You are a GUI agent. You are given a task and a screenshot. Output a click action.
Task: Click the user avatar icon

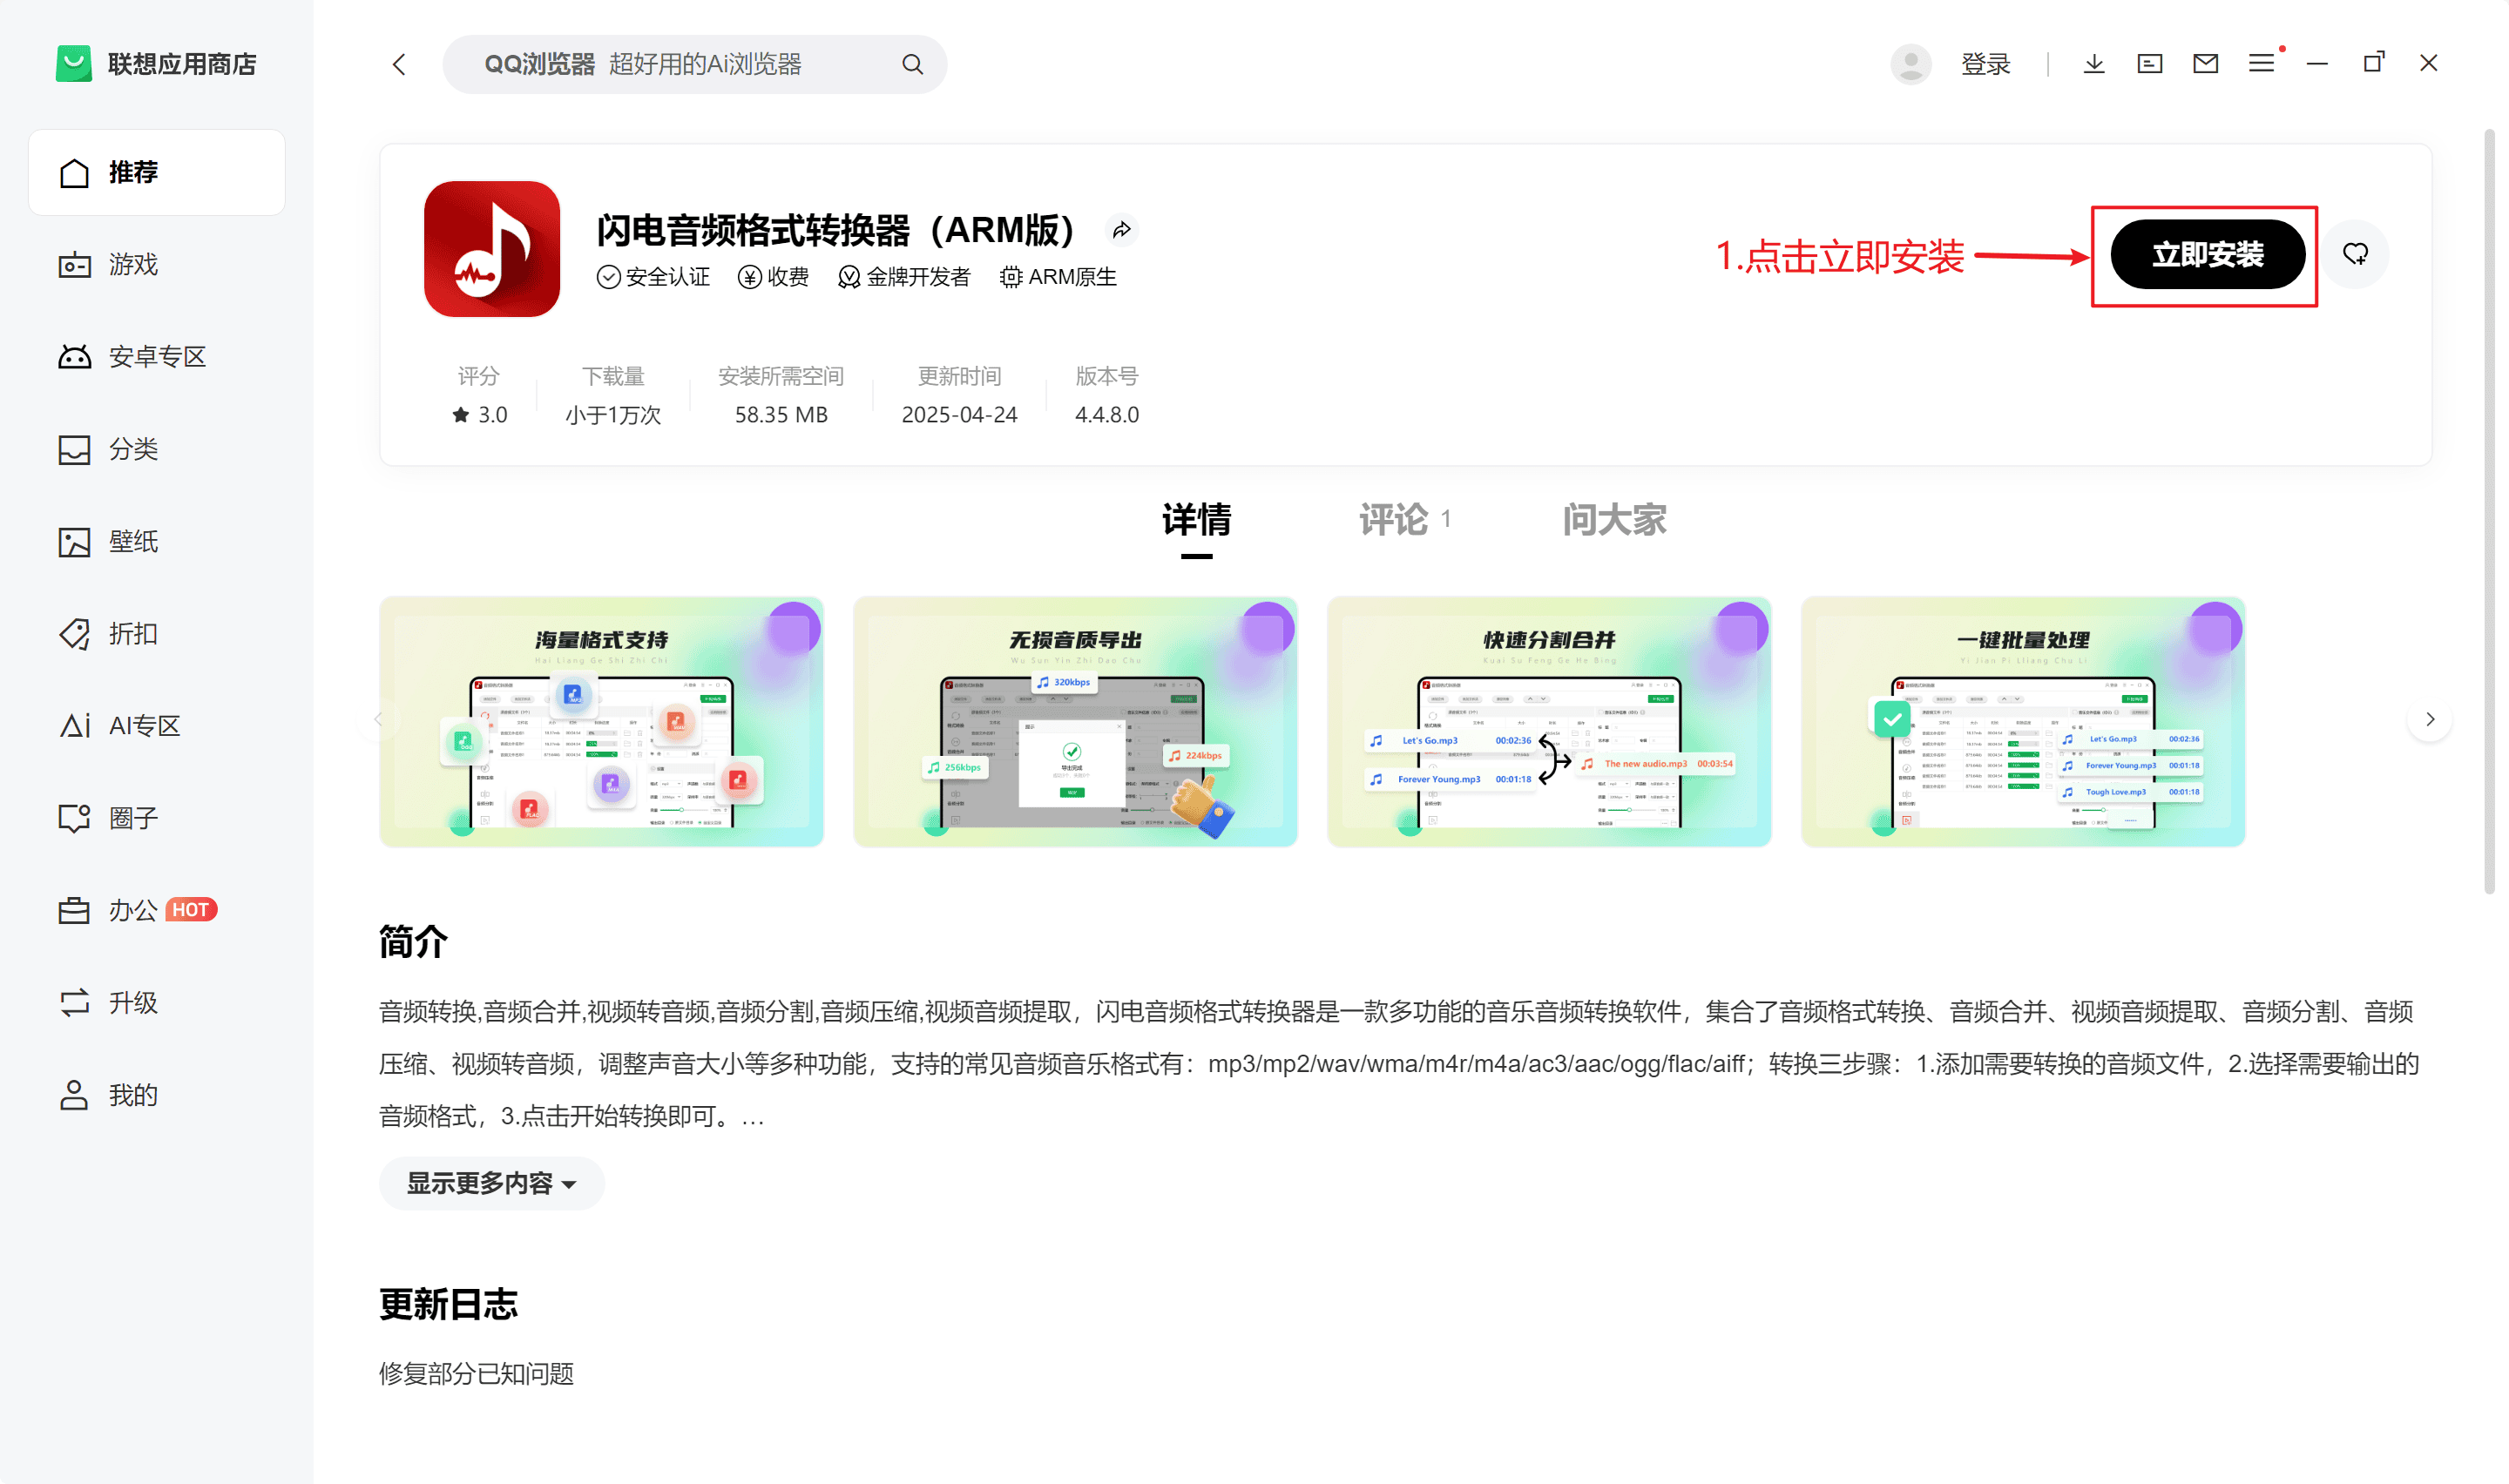pyautogui.click(x=1910, y=64)
